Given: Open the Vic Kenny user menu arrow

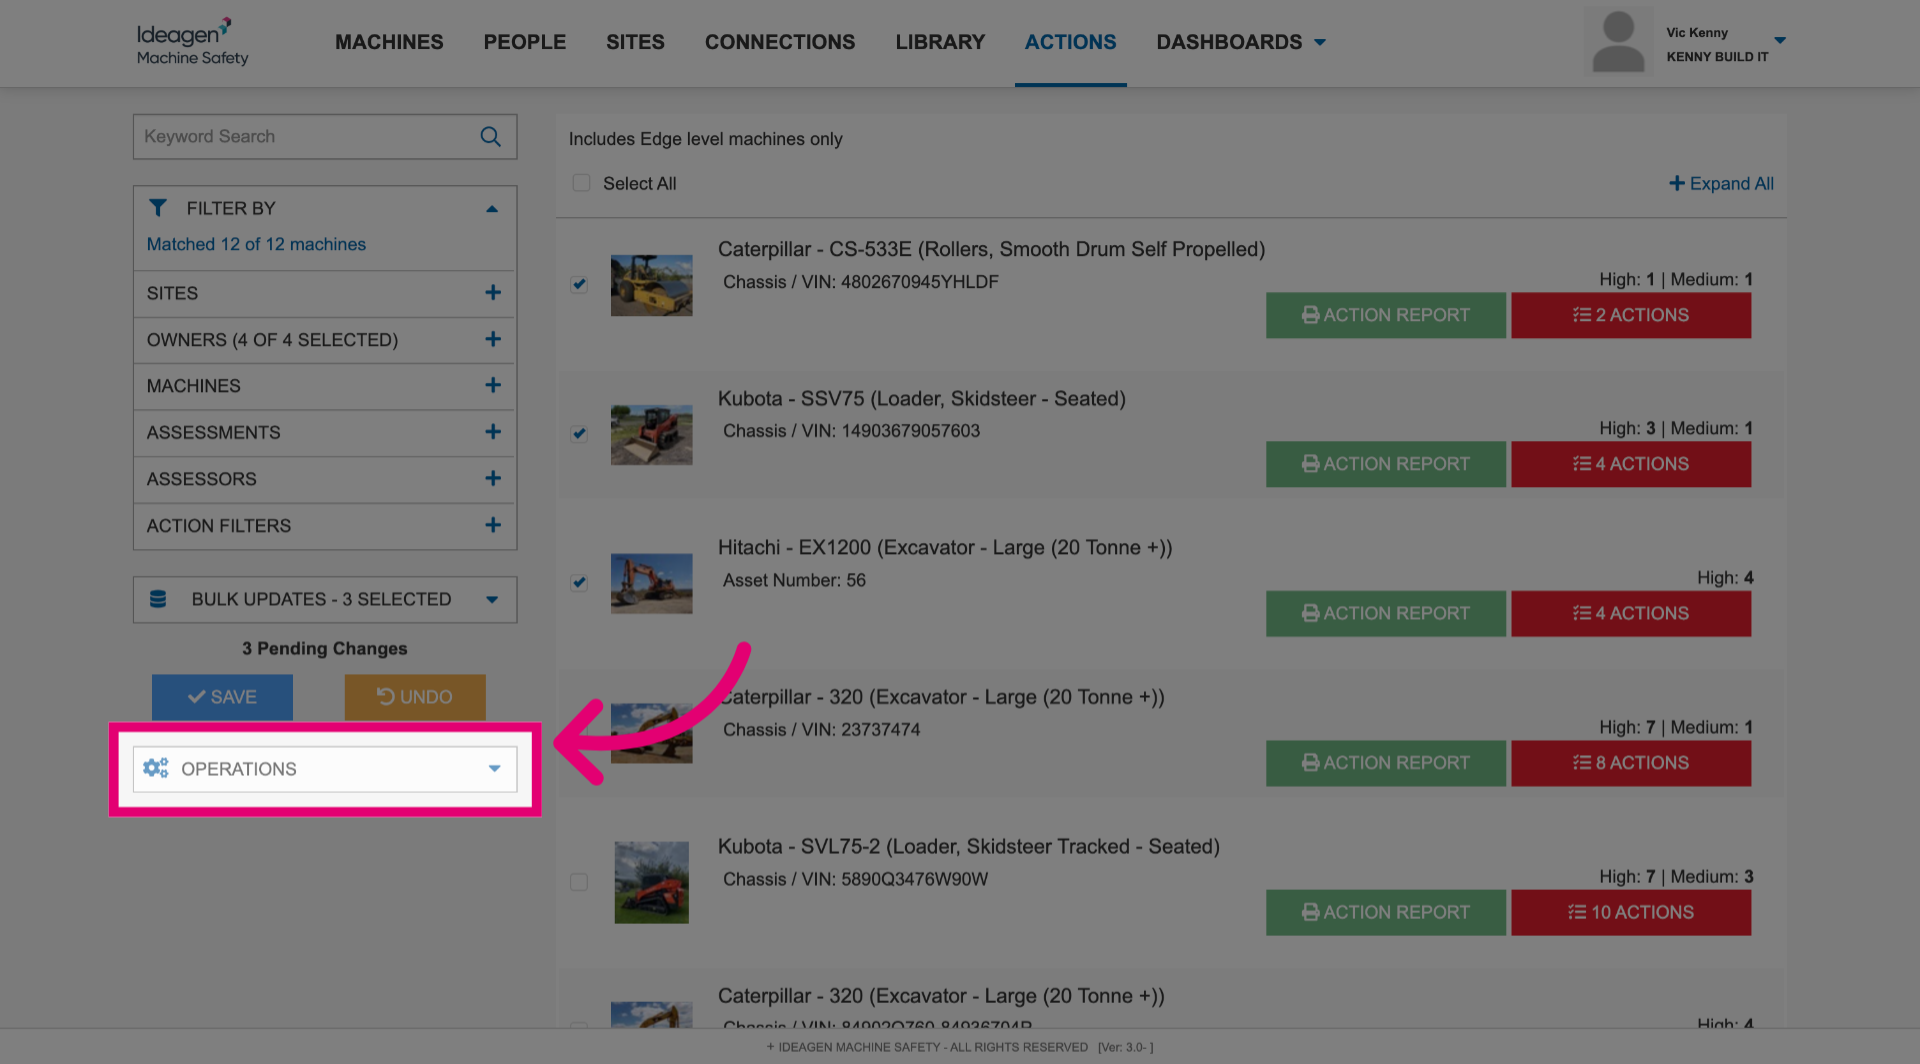Looking at the screenshot, I should pyautogui.click(x=1780, y=41).
